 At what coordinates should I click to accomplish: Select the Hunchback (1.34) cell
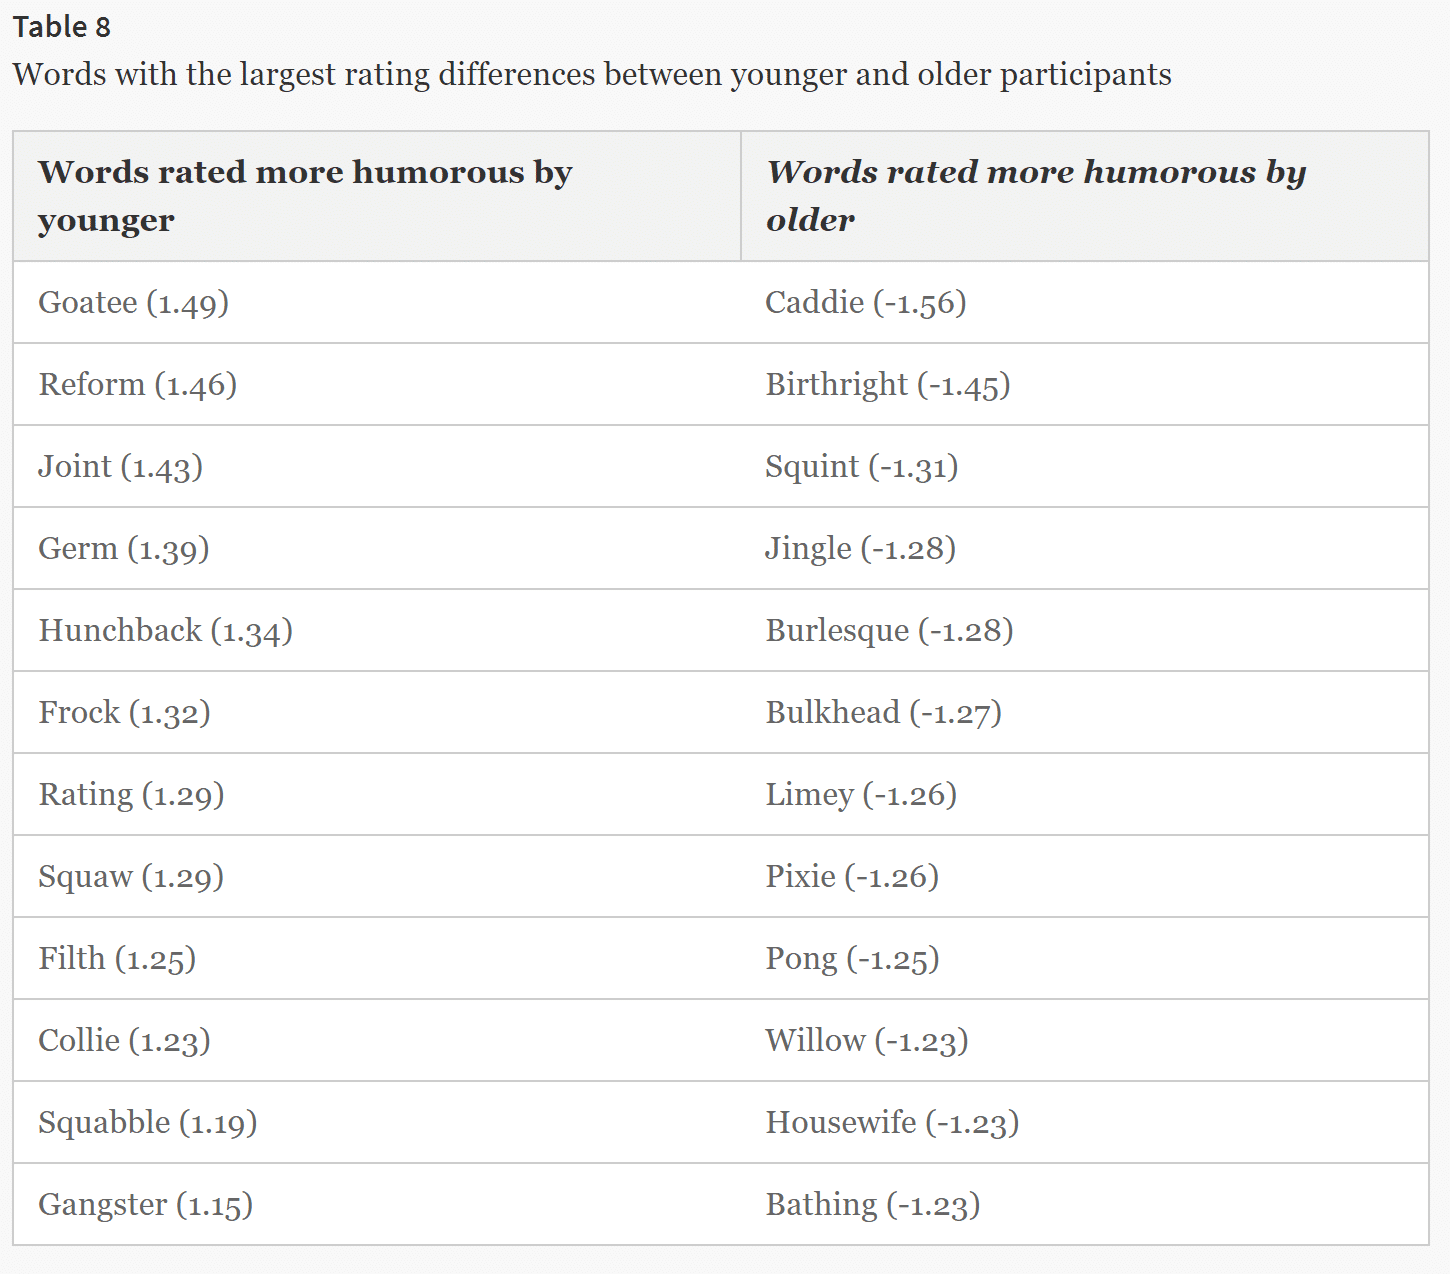166,631
